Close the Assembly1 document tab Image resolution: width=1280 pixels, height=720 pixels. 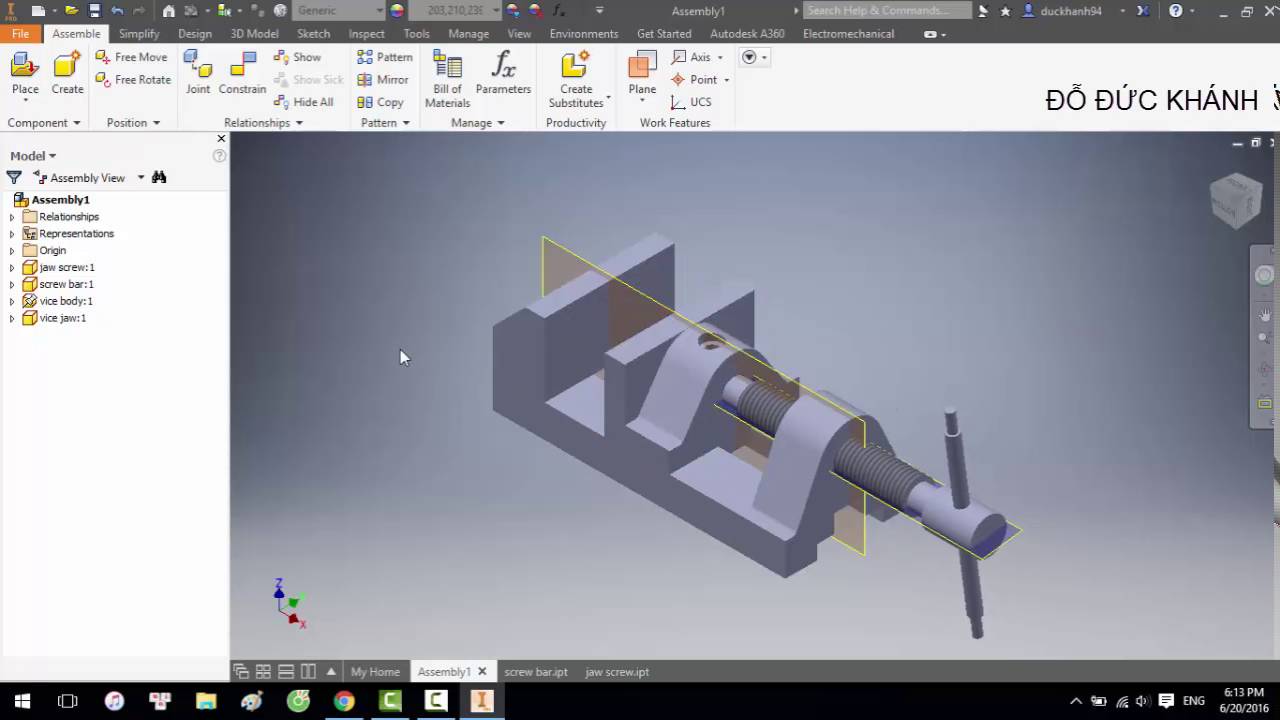(482, 672)
